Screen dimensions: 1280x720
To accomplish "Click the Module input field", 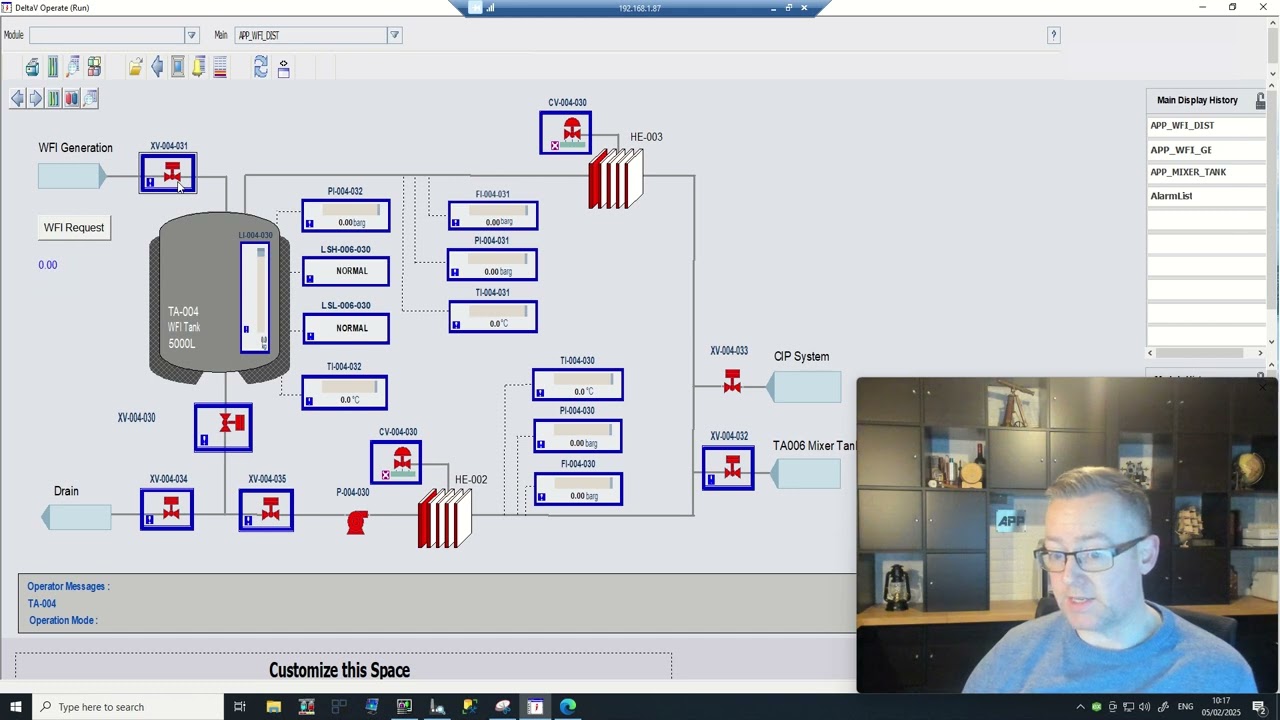I will coord(107,35).
